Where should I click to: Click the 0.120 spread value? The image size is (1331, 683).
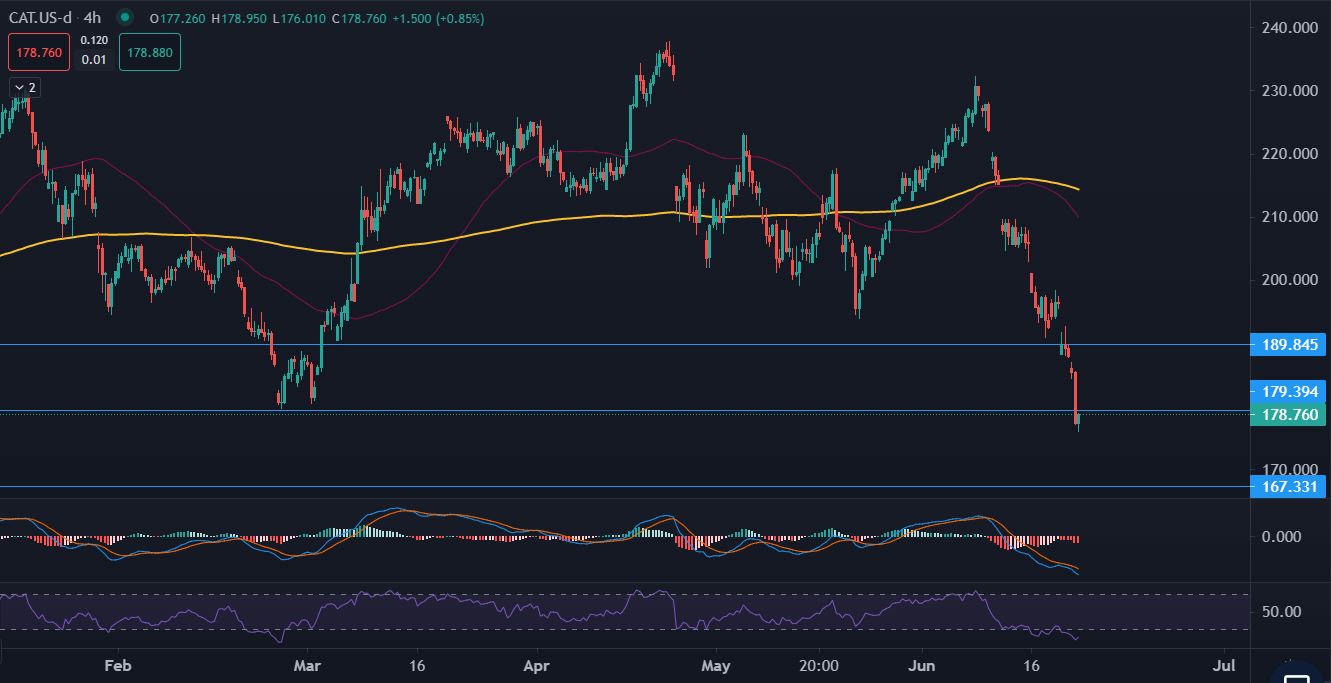pyautogui.click(x=94, y=41)
